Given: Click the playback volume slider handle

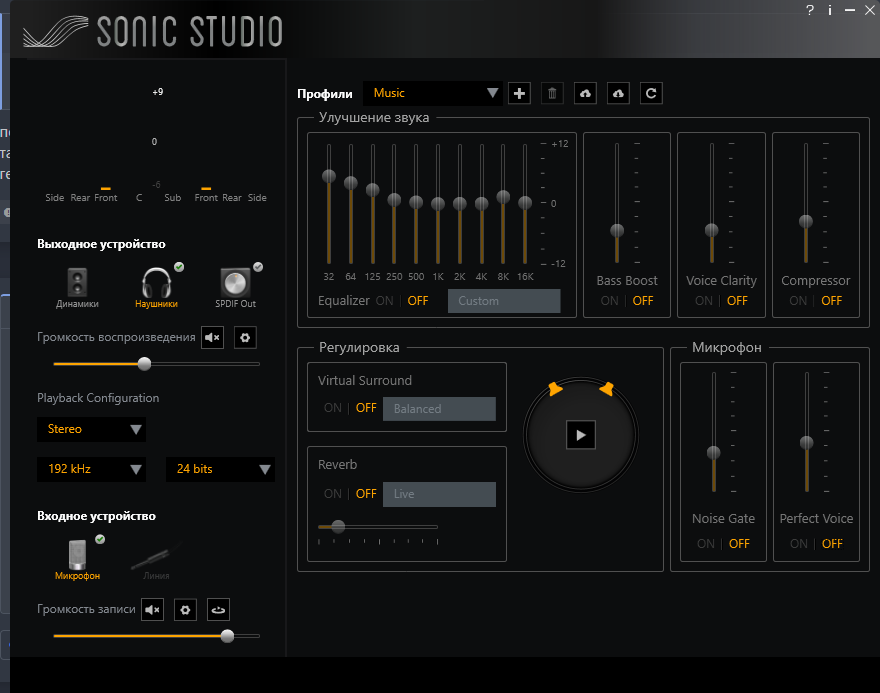Looking at the screenshot, I should [x=144, y=364].
